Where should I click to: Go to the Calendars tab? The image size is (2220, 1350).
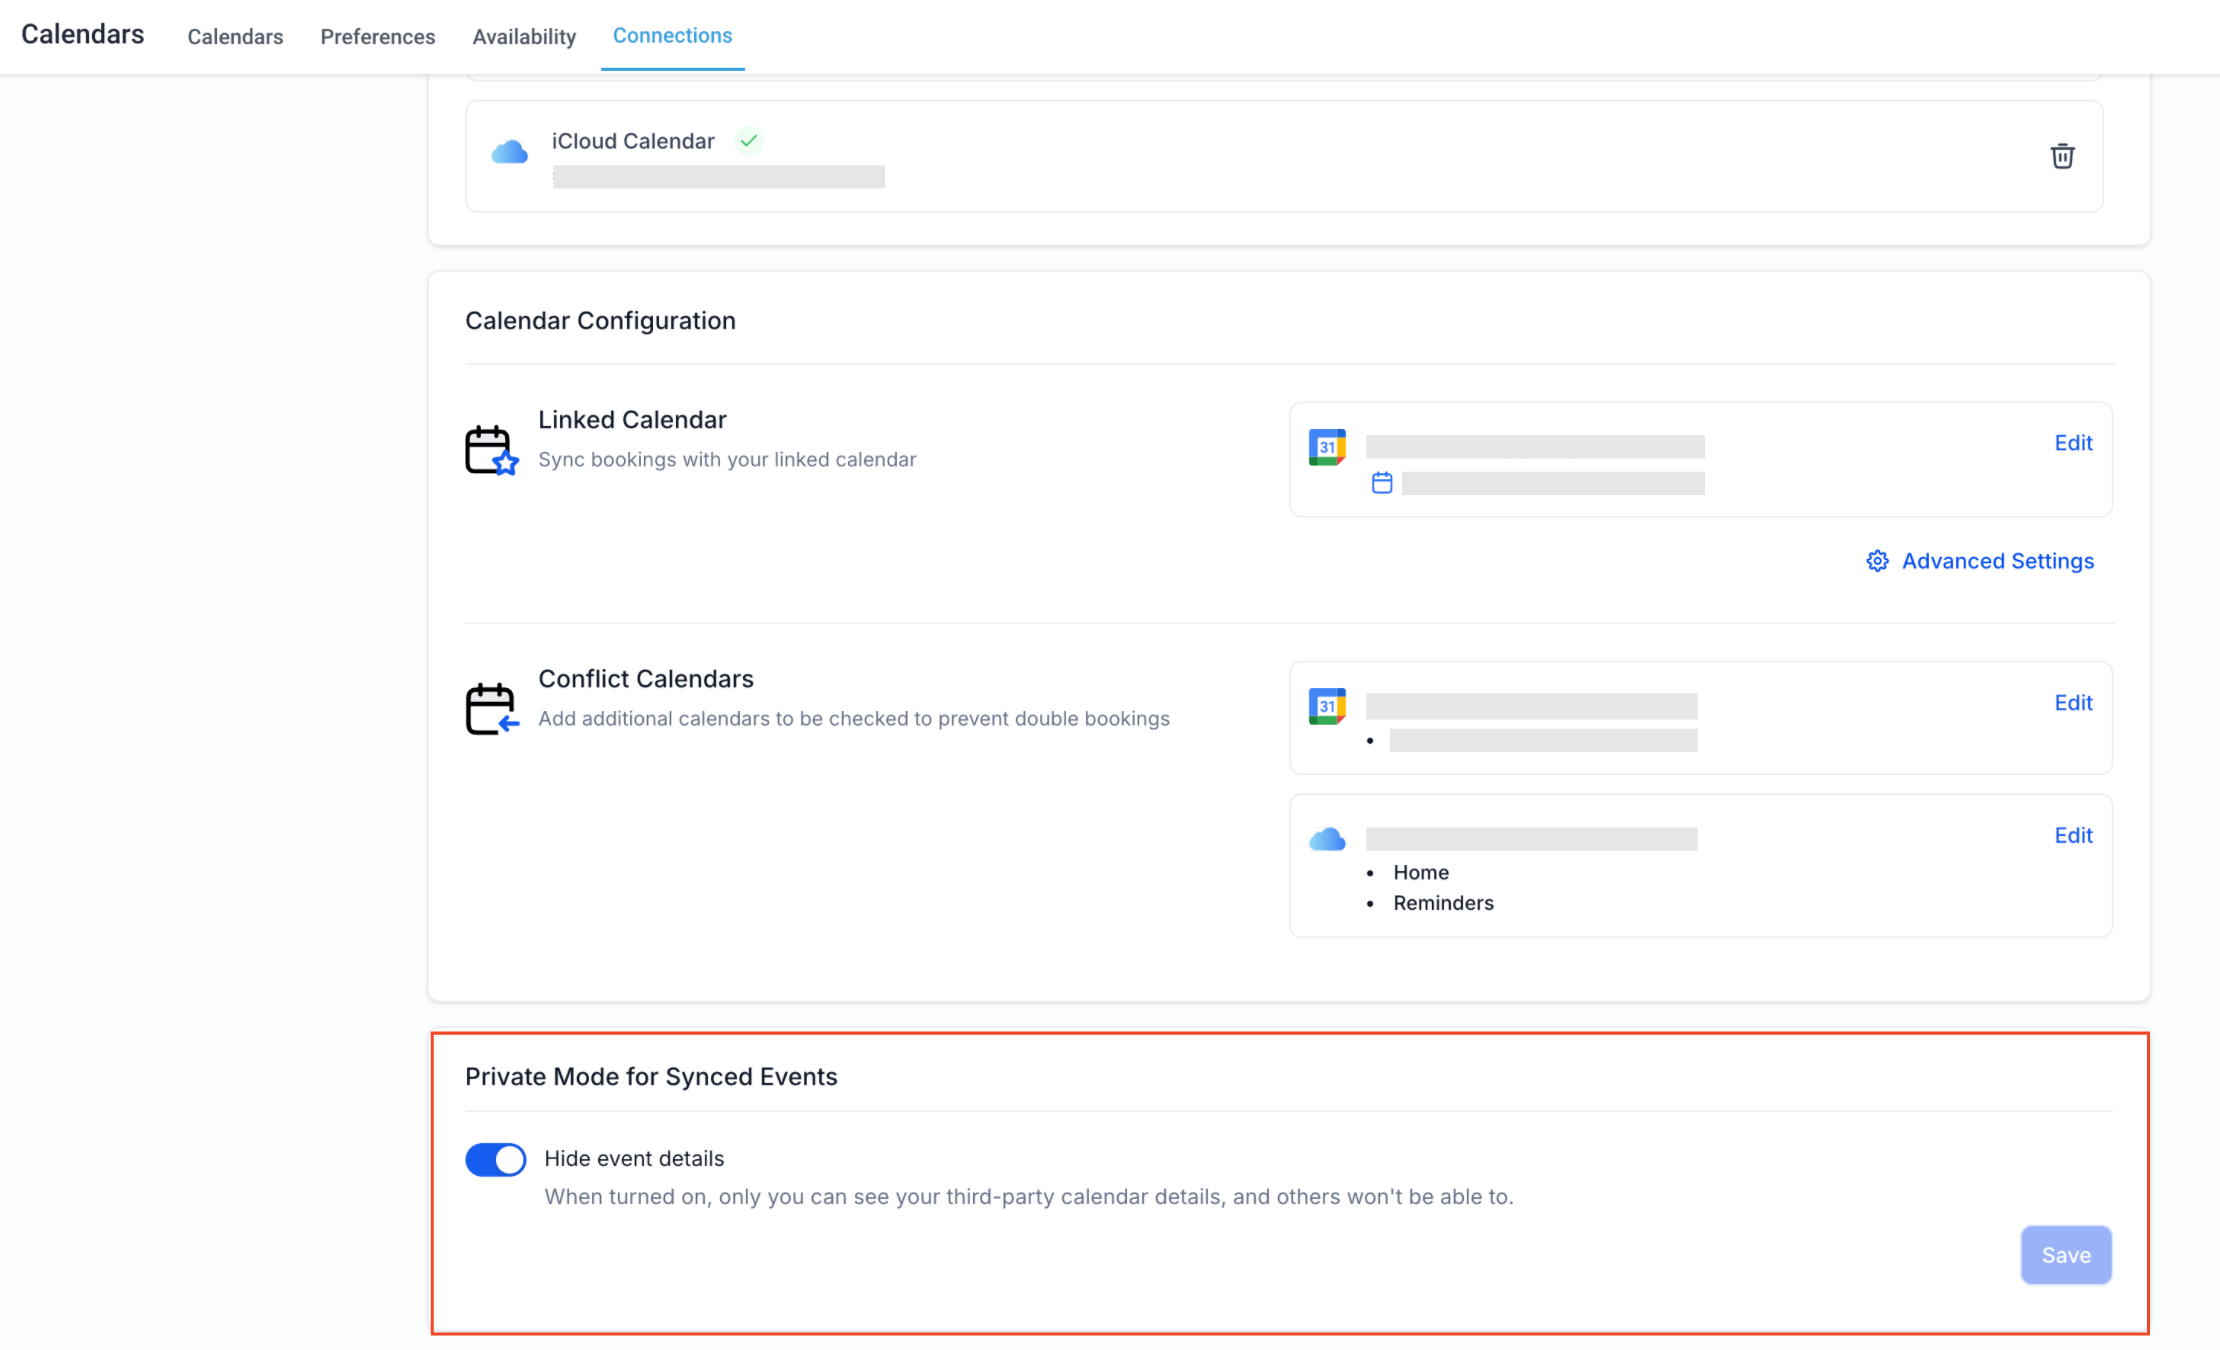click(x=235, y=37)
